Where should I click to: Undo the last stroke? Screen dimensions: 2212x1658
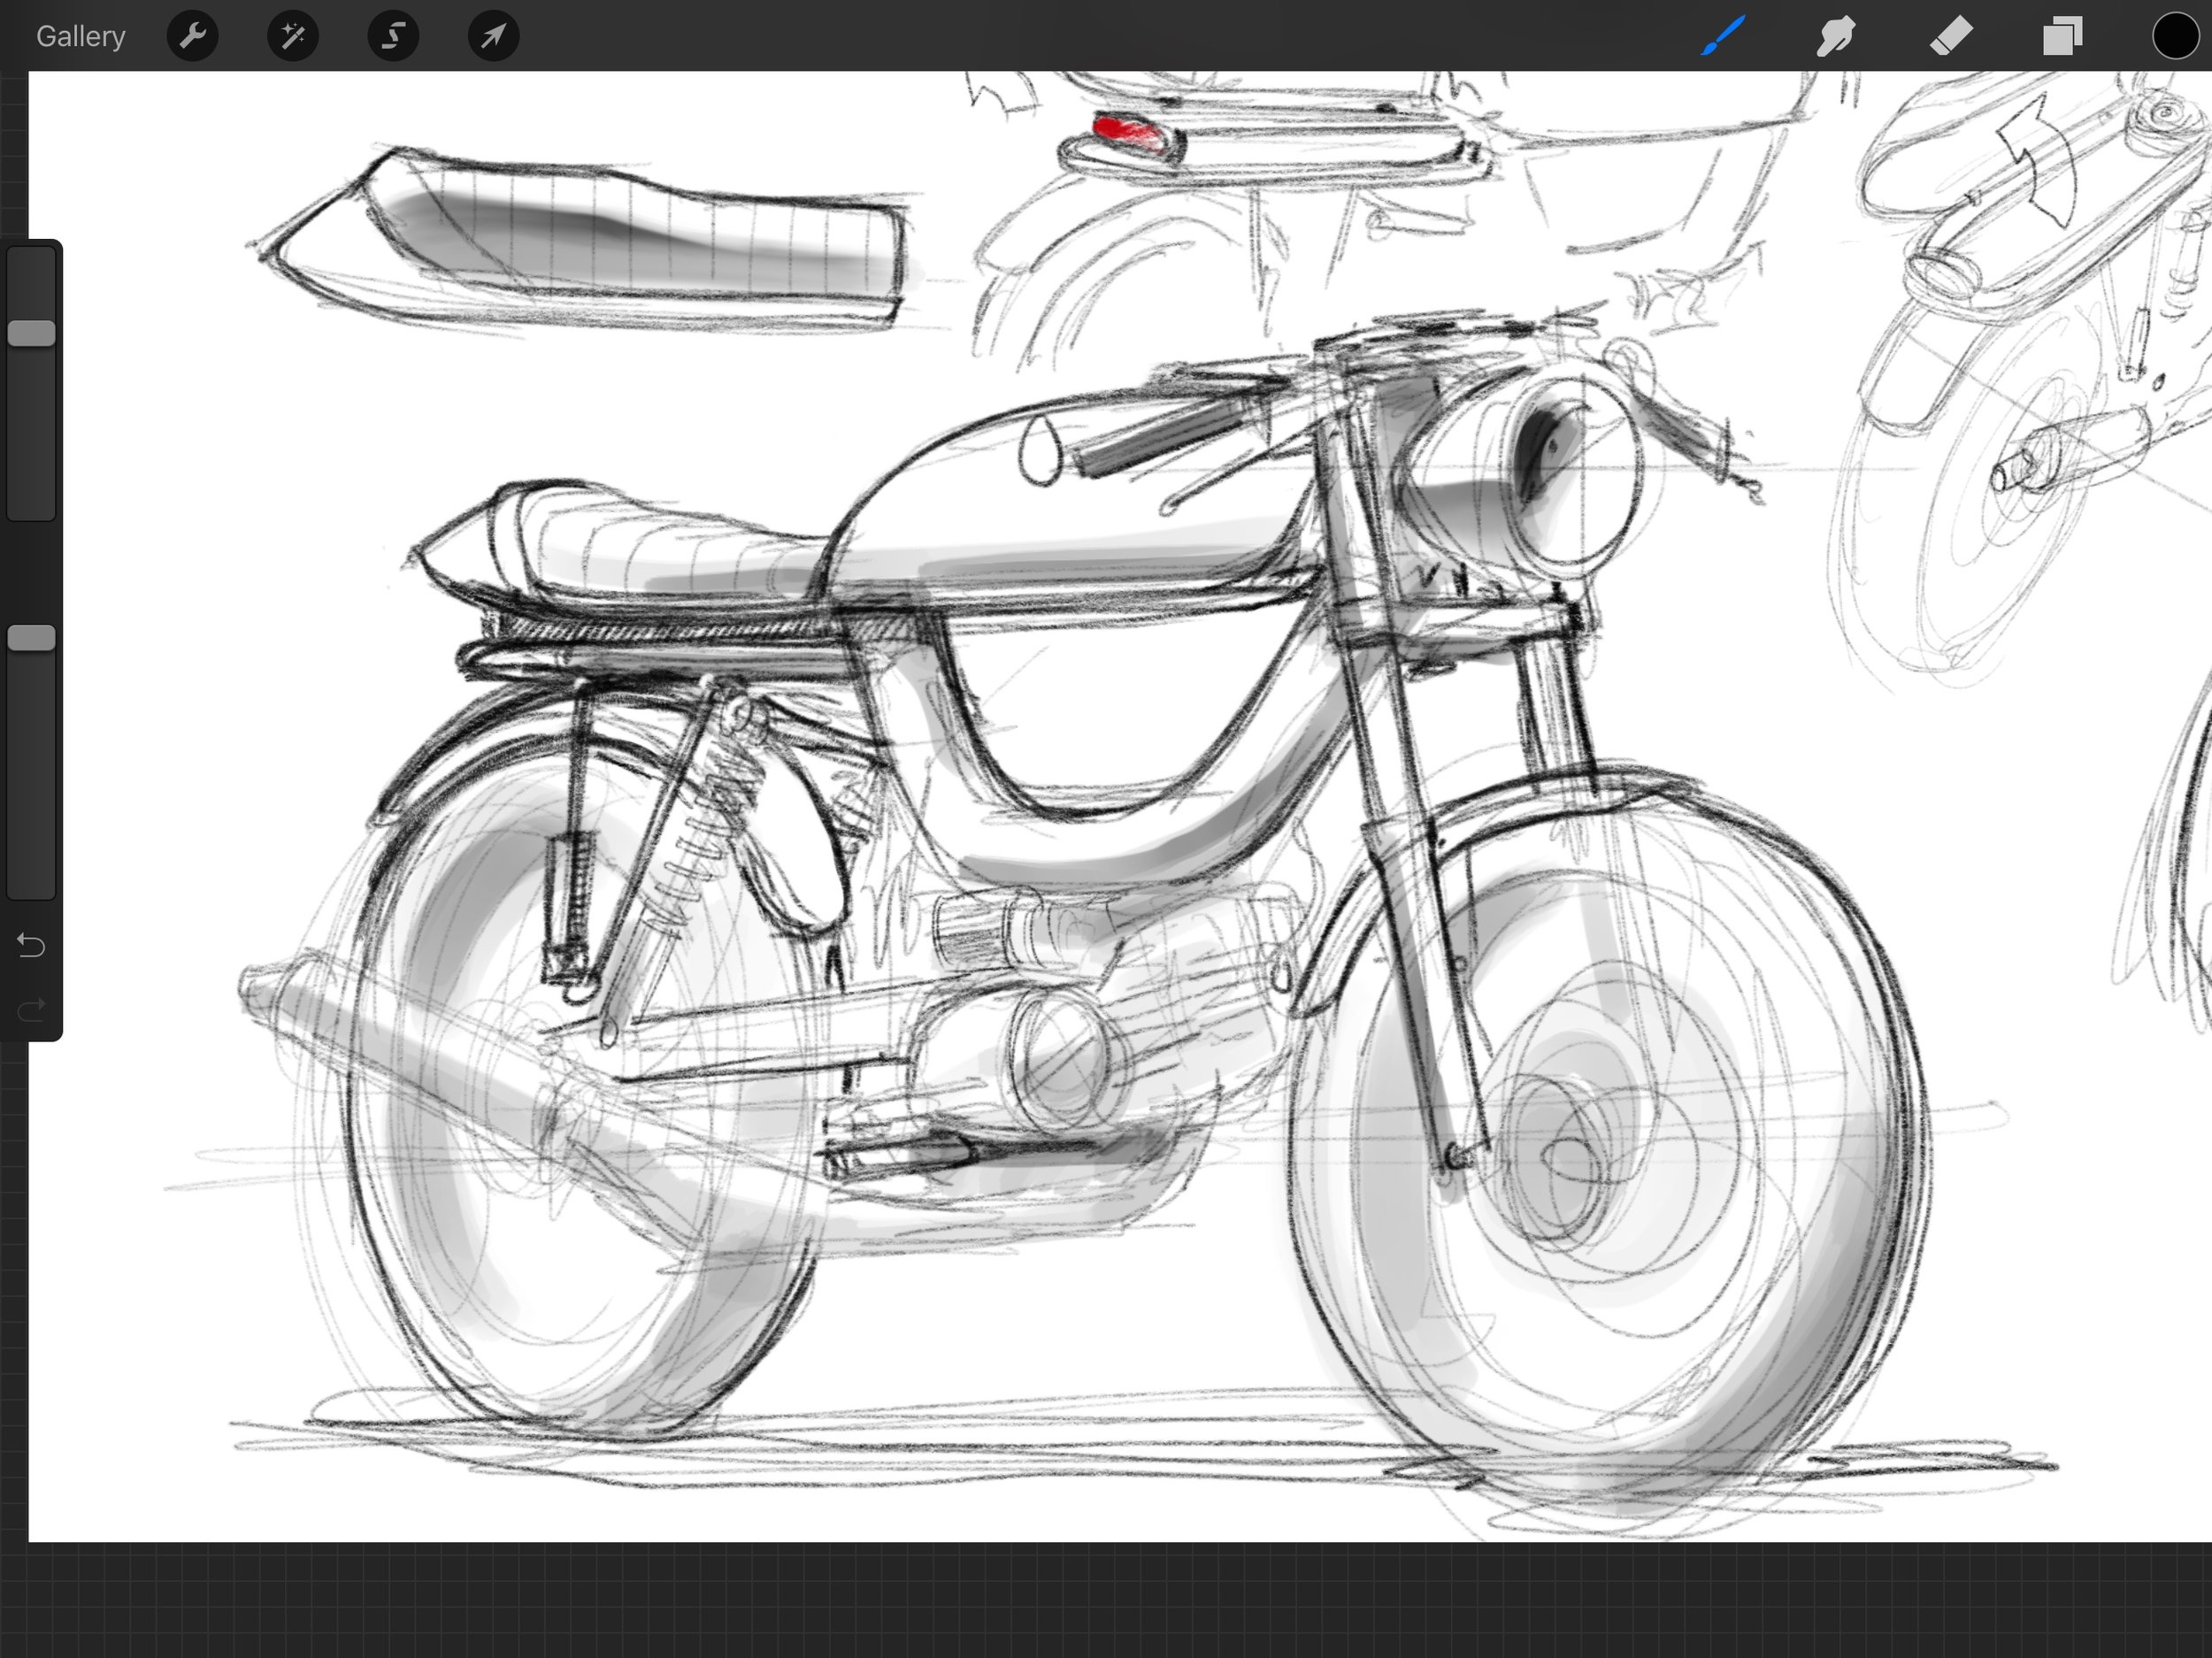pyautogui.click(x=31, y=945)
